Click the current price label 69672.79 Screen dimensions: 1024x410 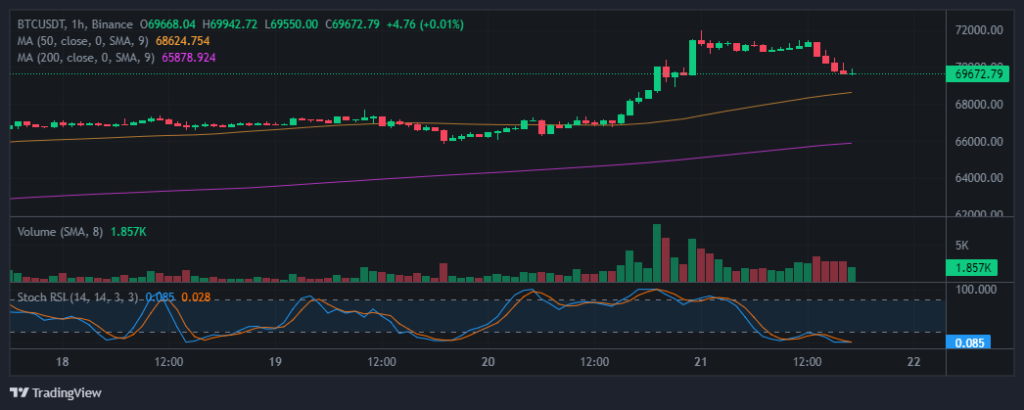(978, 74)
